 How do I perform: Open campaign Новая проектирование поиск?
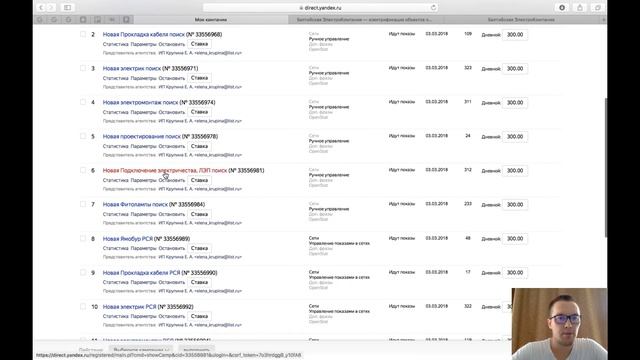tap(142, 136)
